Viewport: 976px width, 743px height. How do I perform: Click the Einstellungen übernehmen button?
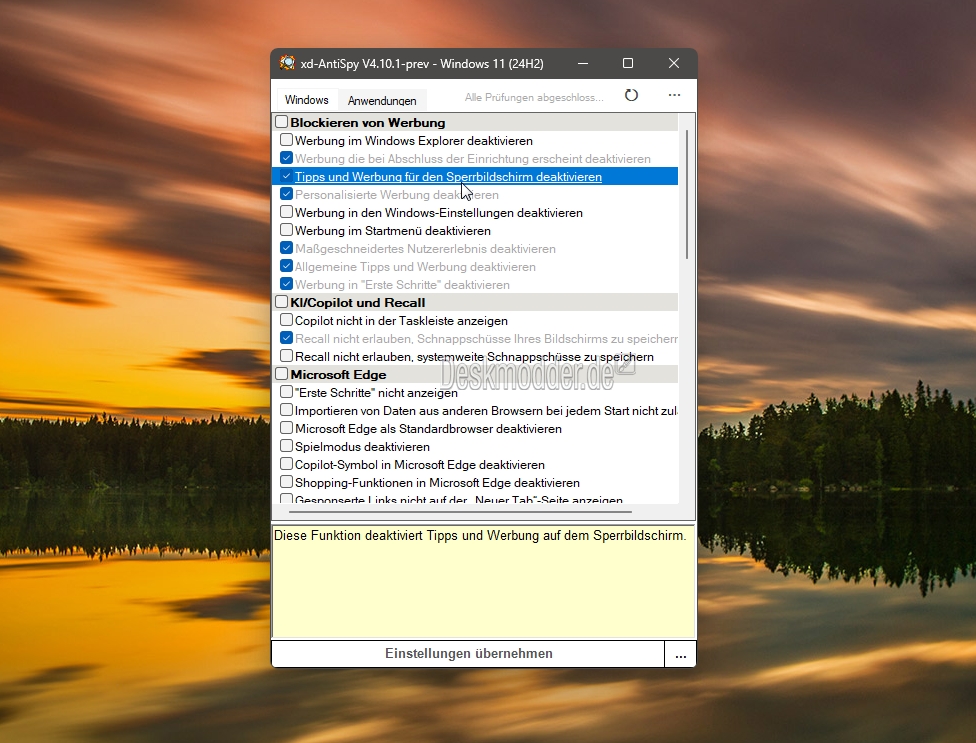pos(468,654)
